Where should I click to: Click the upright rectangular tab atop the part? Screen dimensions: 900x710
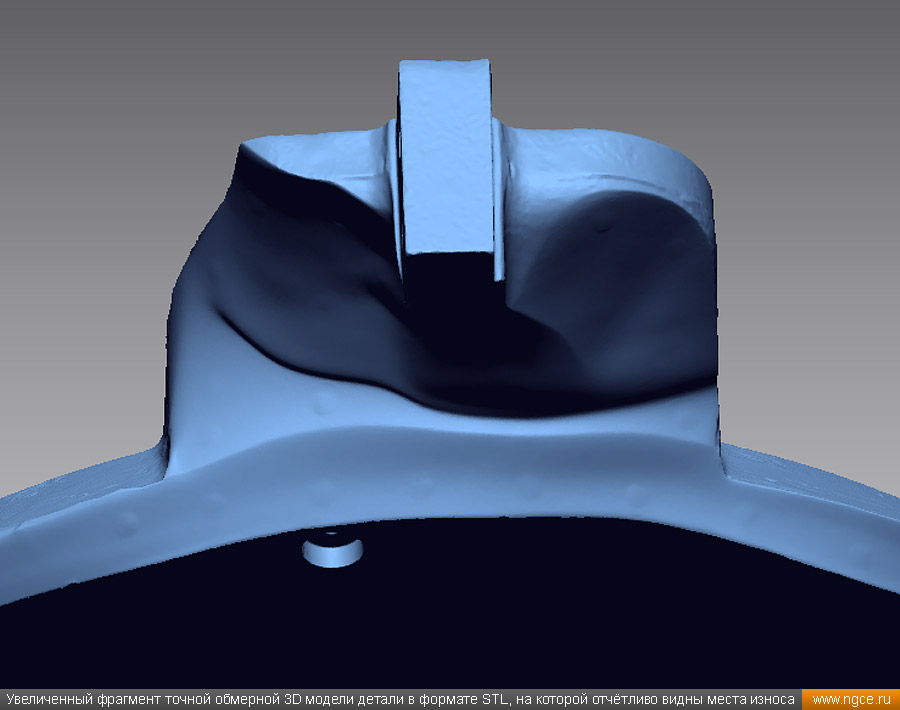coord(447,157)
